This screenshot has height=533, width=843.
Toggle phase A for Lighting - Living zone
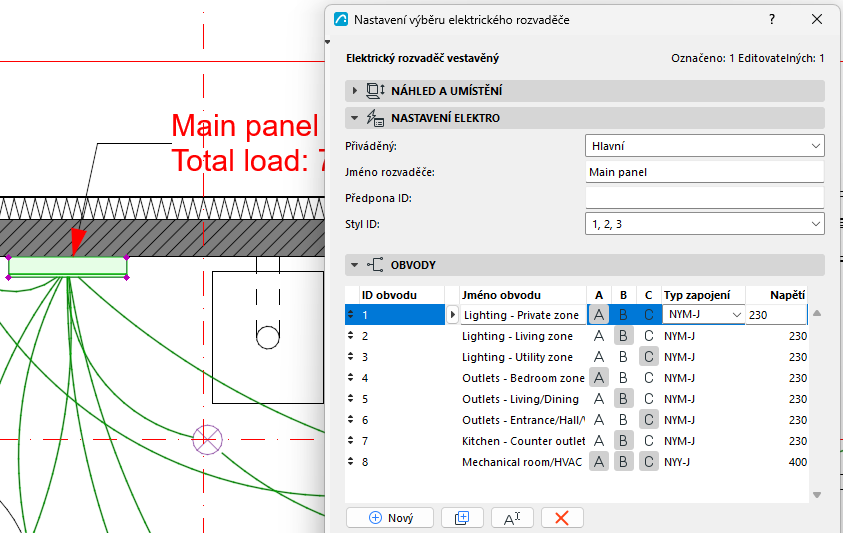pyautogui.click(x=598, y=336)
